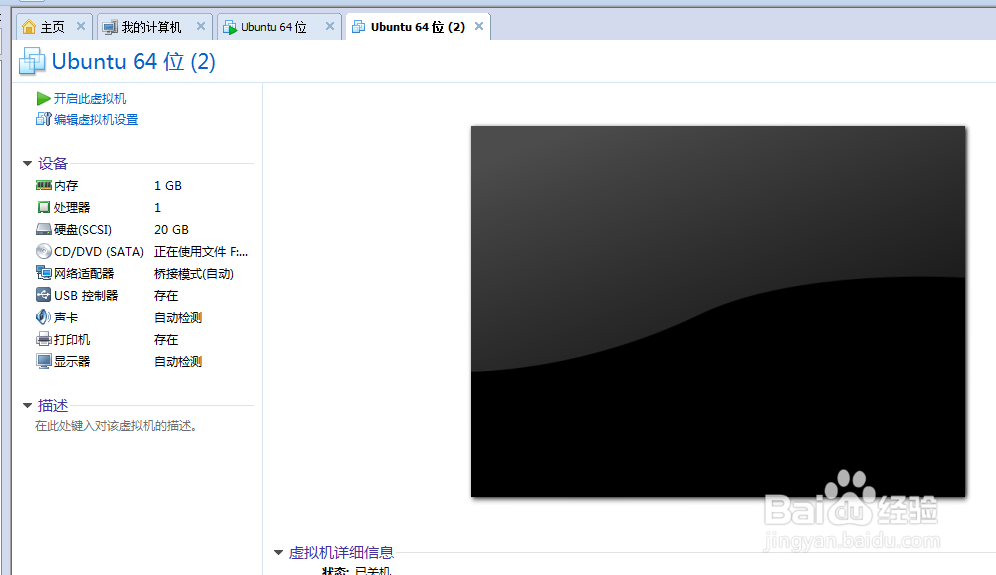Viewport: 996px width, 575px height.
Task: Click the Ubuntu 64 位 (2) page title
Action: (133, 61)
